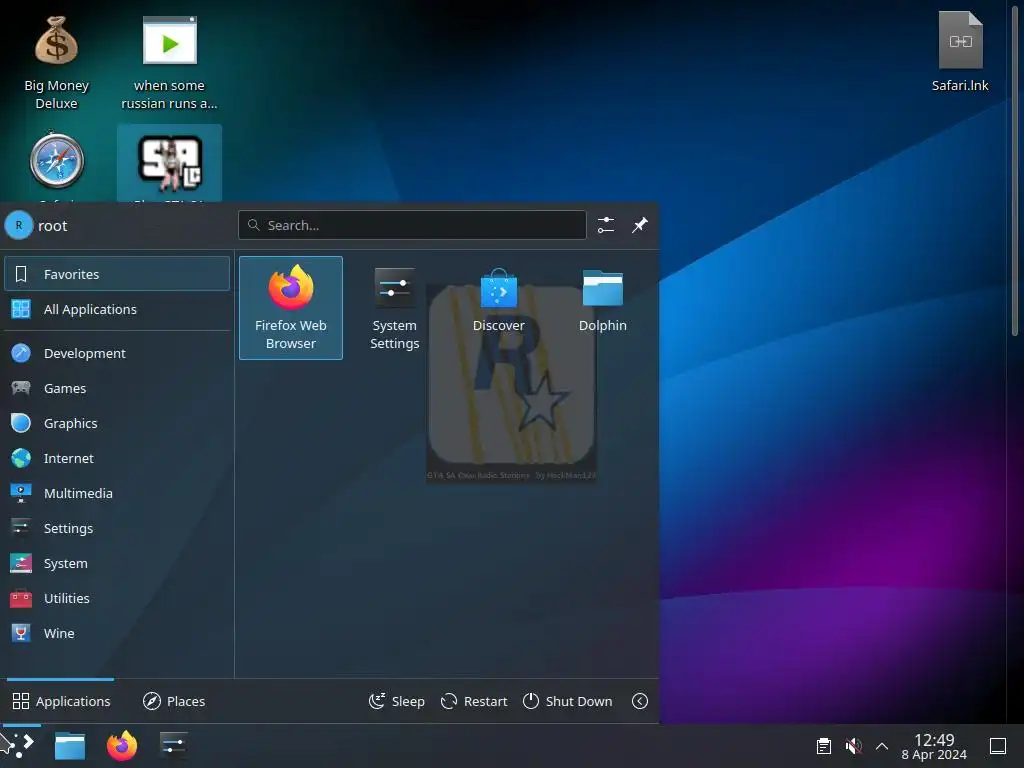This screenshot has width=1024, height=768.
Task: Click the Restart button
Action: click(x=474, y=701)
